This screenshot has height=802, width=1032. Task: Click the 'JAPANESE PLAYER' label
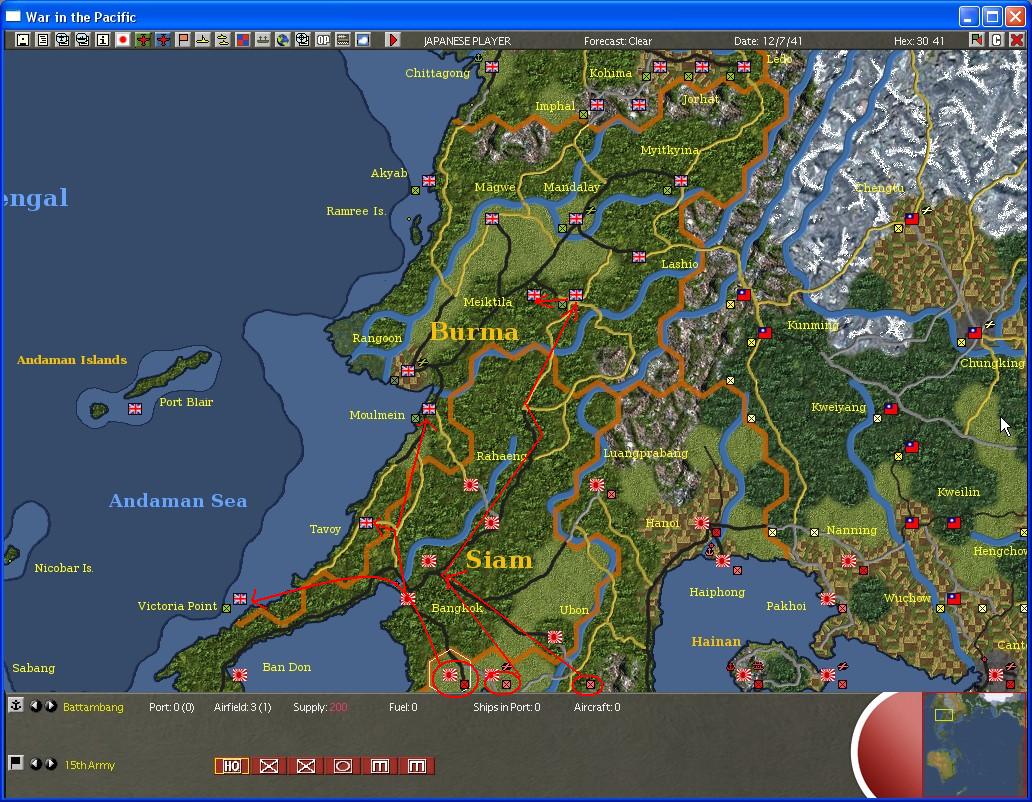pos(467,41)
